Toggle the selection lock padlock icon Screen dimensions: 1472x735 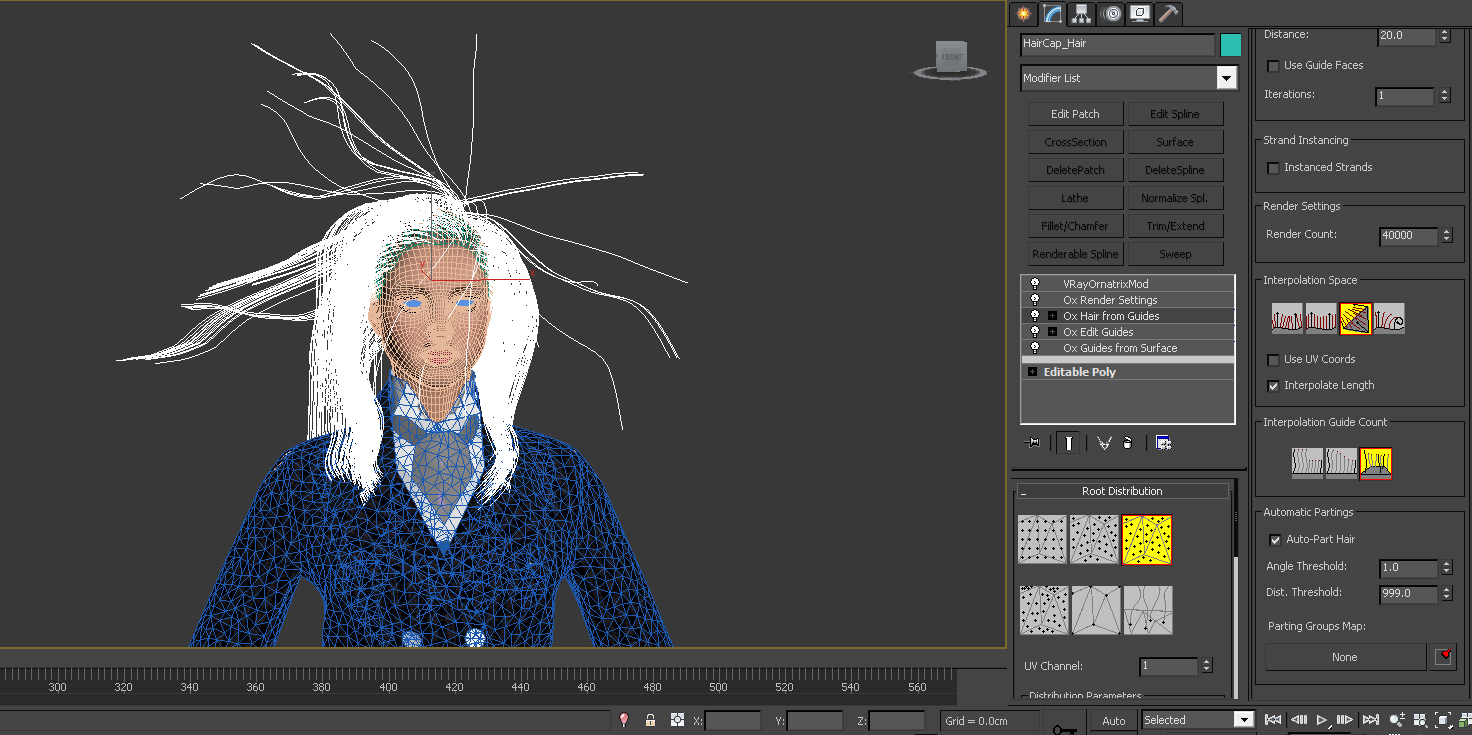[x=650, y=720]
